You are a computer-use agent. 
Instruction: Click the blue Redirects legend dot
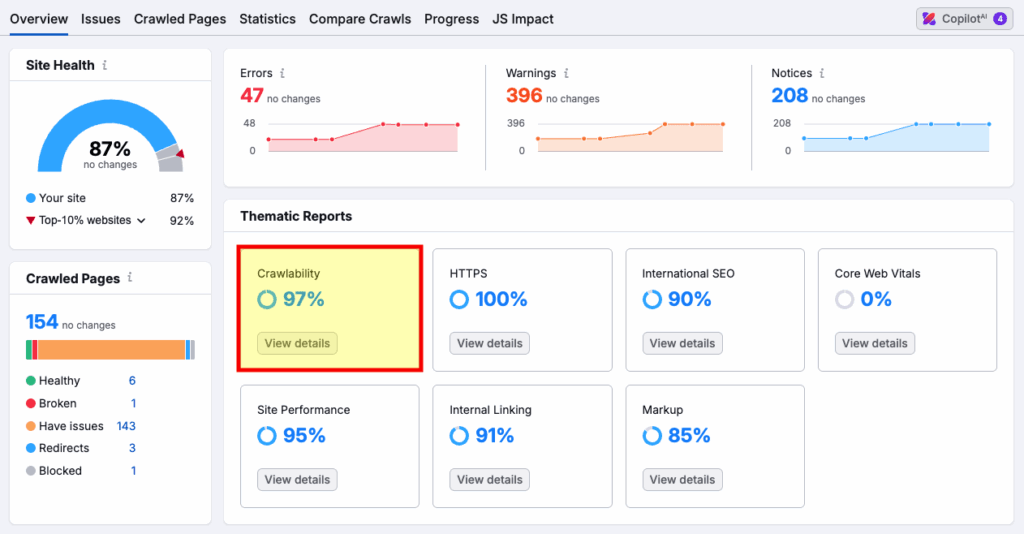pyautogui.click(x=31, y=448)
